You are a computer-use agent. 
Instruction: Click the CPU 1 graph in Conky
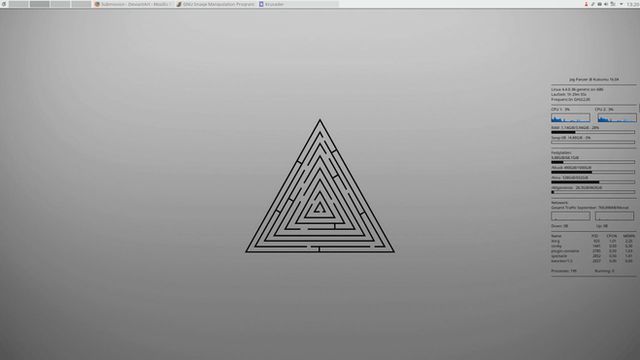click(x=570, y=118)
